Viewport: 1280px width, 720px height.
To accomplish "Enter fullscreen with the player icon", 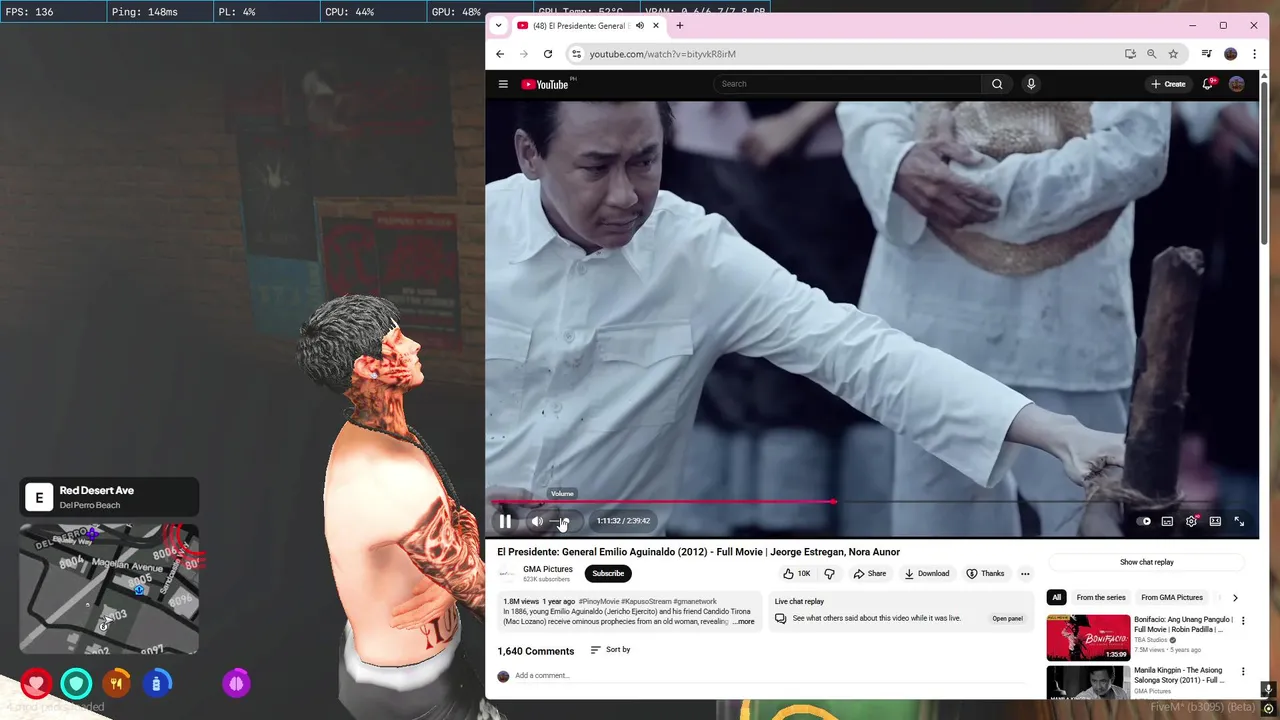I will [x=1239, y=521].
